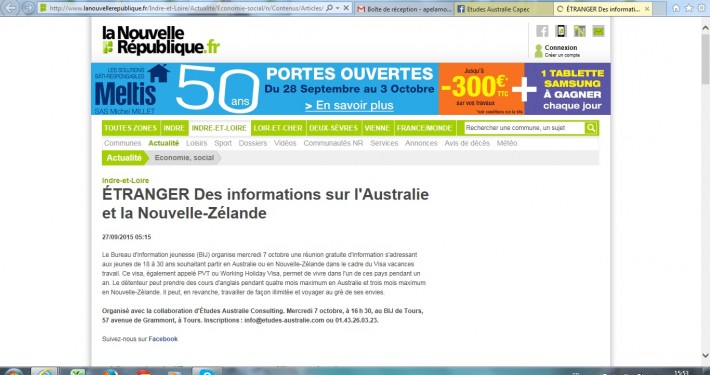Viewport: 710px width, 375px height.
Task: Click the browser forward arrow button
Action: tap(28, 8)
